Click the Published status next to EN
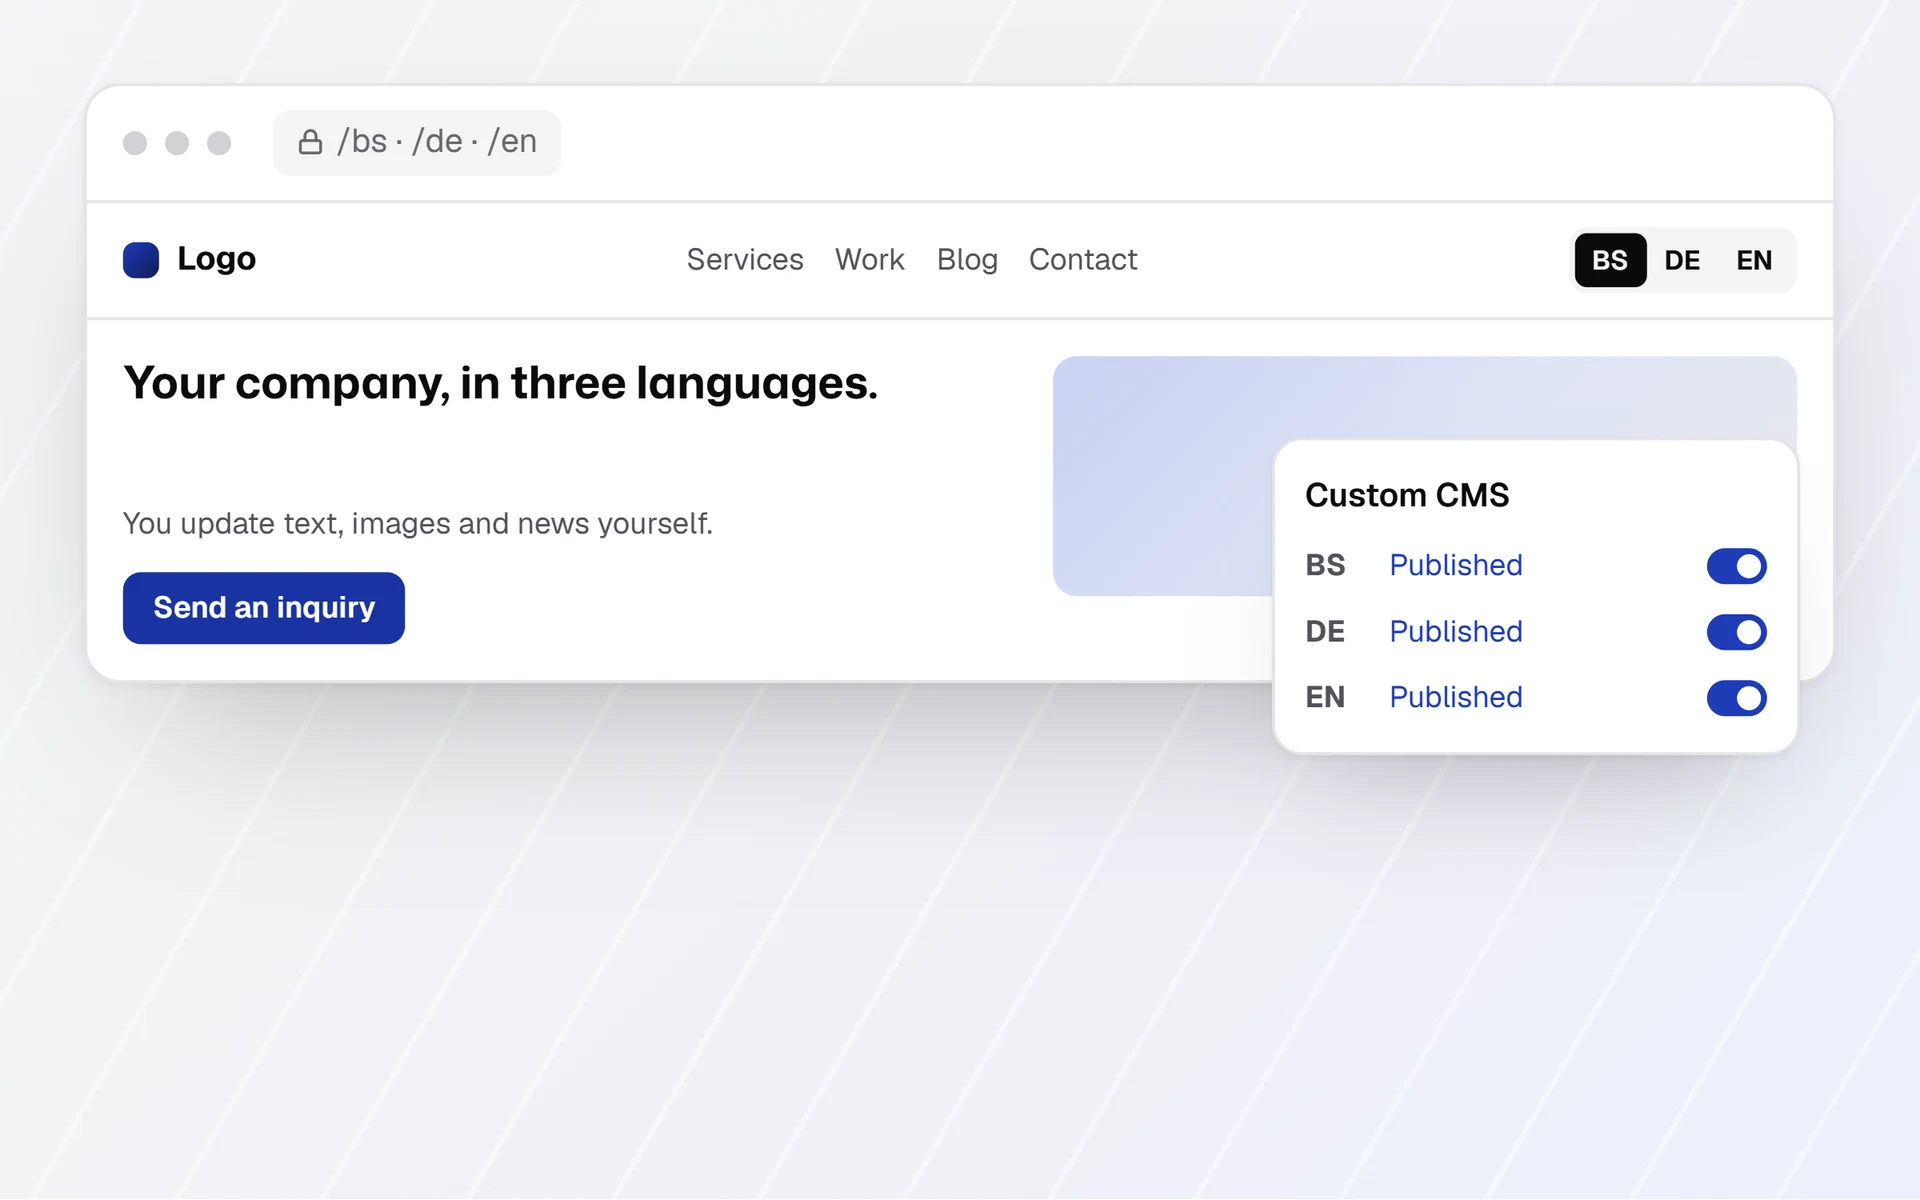1920x1200 pixels. (1456, 698)
